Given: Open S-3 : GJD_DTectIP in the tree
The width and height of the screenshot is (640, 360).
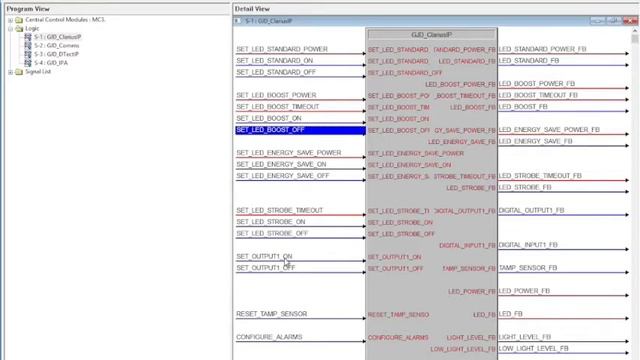Looking at the screenshot, I should click(x=56, y=54).
